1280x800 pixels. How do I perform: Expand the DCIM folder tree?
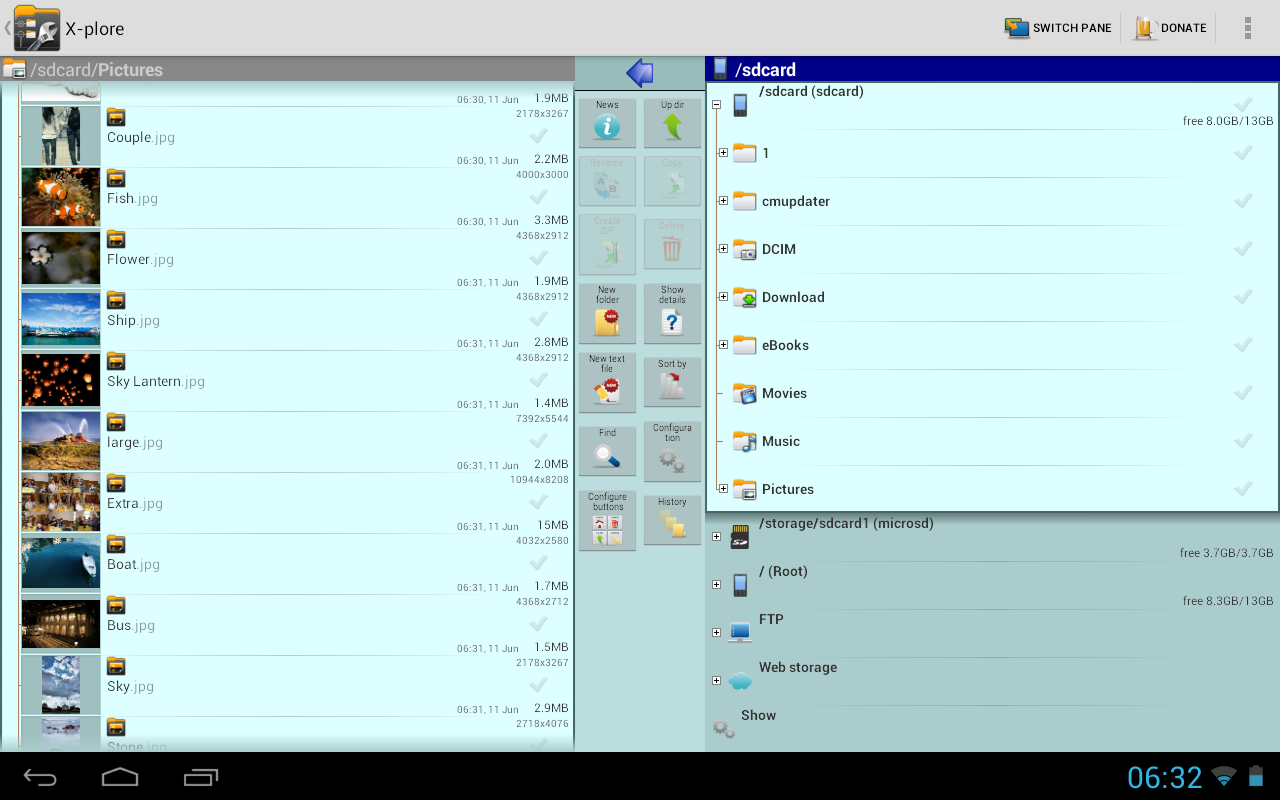(722, 248)
